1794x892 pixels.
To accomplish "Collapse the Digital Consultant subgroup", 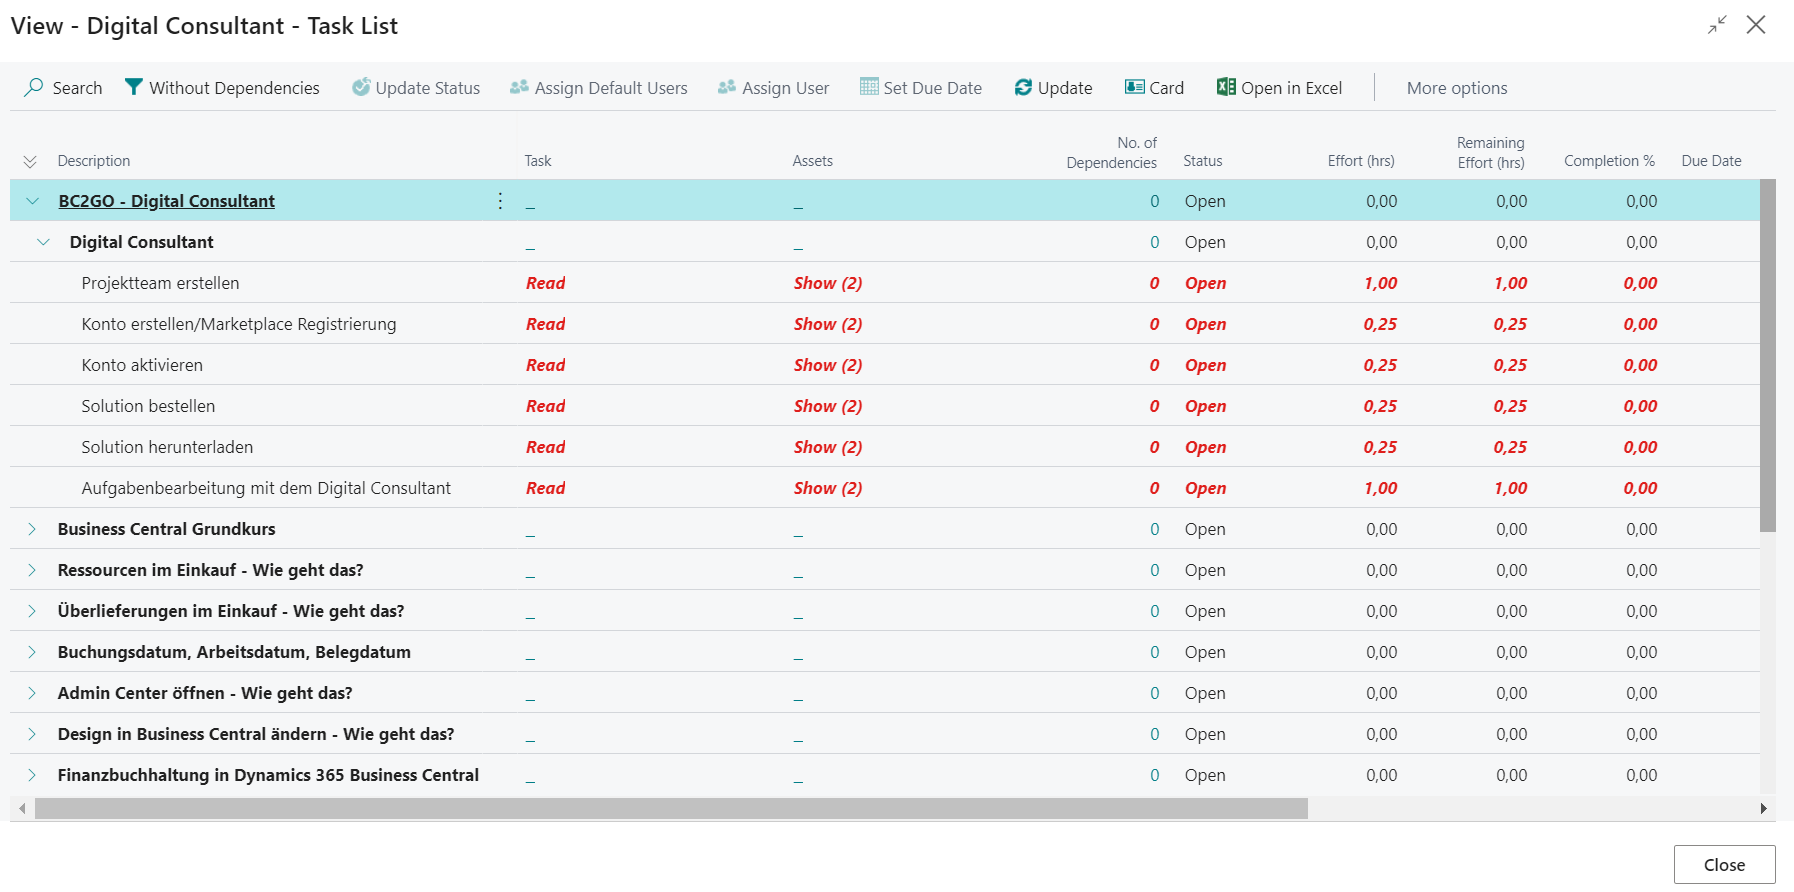I will coord(43,242).
